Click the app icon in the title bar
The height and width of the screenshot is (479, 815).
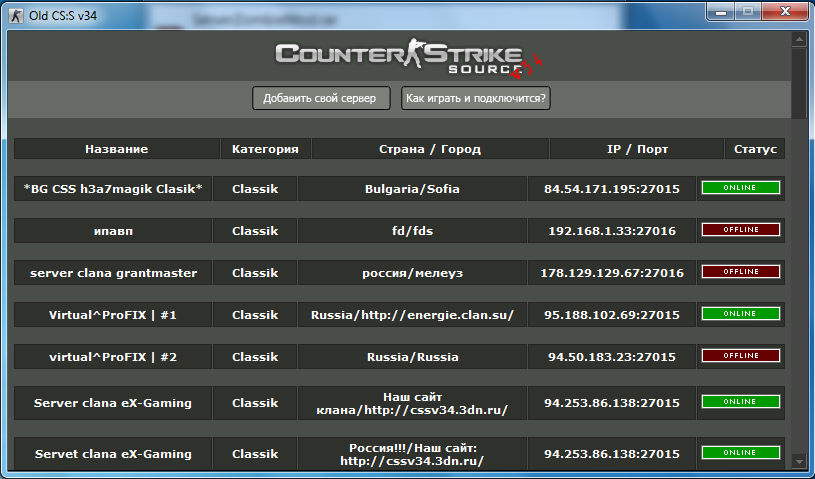(15, 11)
